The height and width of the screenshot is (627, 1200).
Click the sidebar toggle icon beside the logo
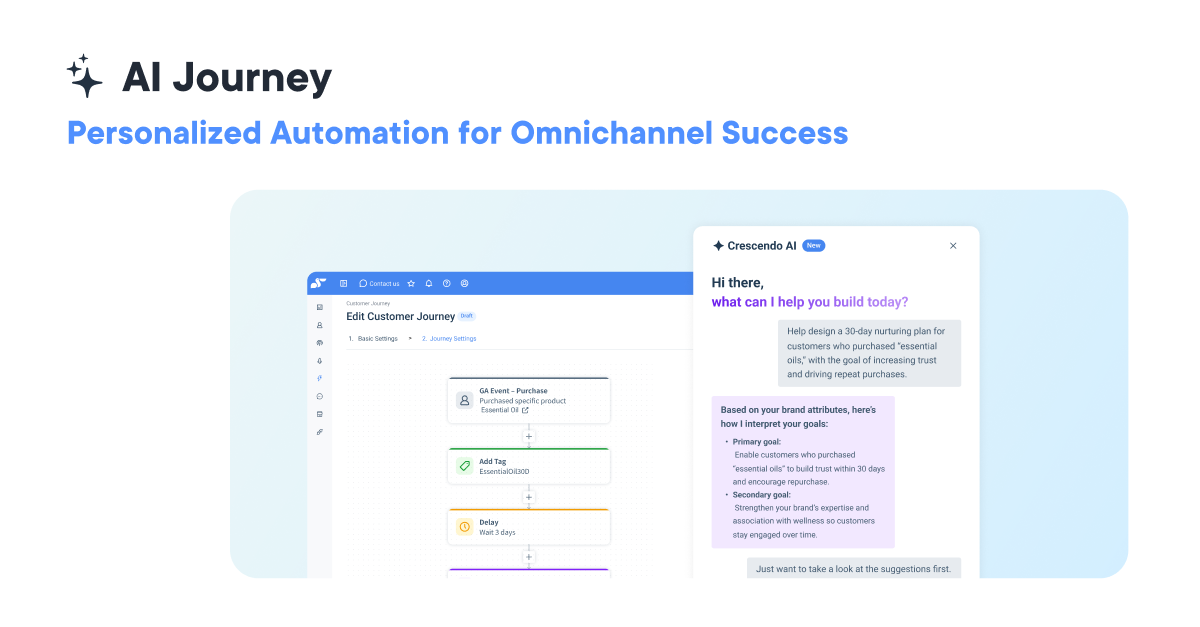point(344,283)
